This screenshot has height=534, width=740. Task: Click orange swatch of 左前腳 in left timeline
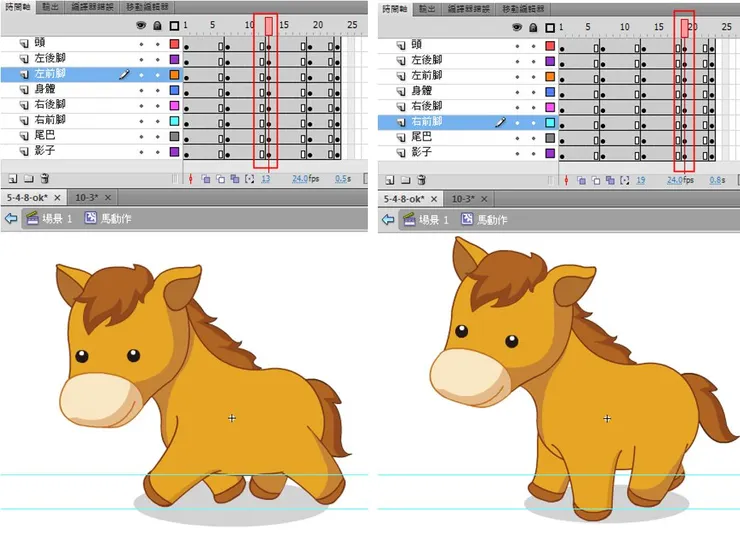point(175,75)
